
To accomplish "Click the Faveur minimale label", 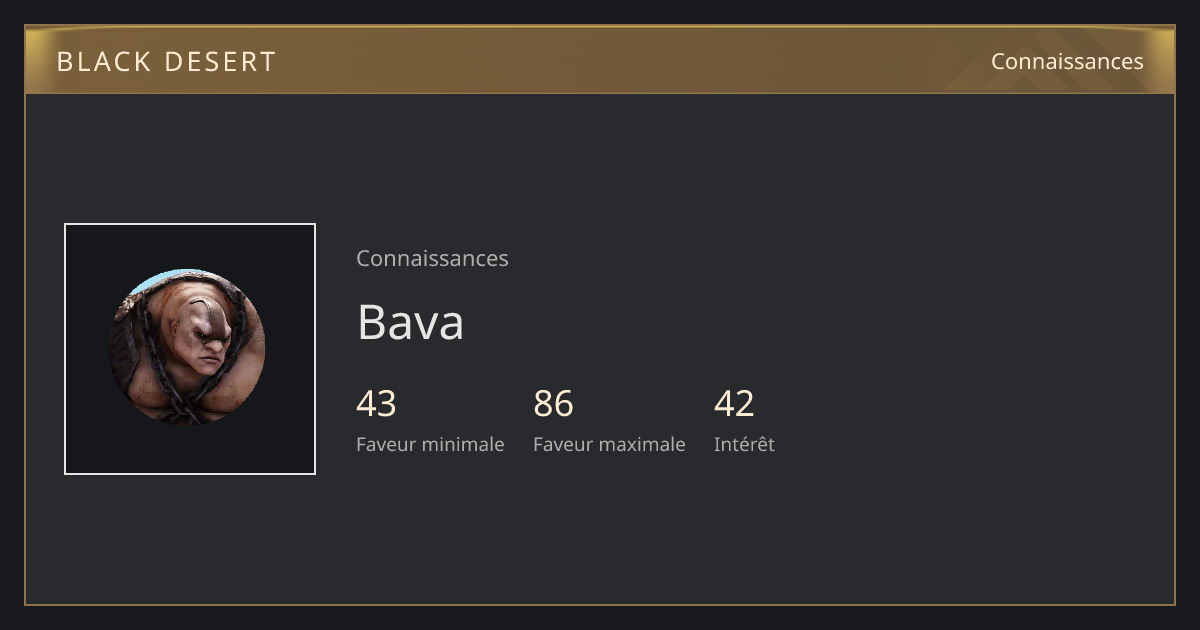I will pos(430,444).
